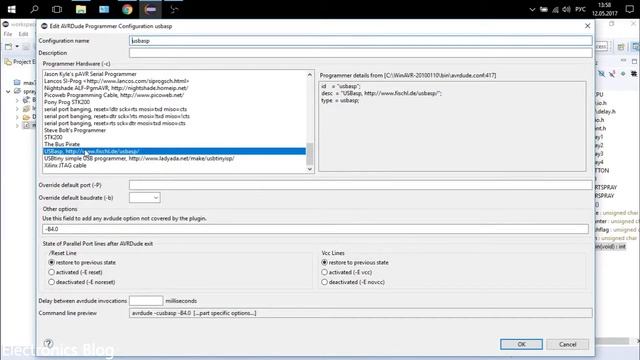
Task: Cancel the programmer configuration dialog
Action: pyautogui.click(x=567, y=344)
